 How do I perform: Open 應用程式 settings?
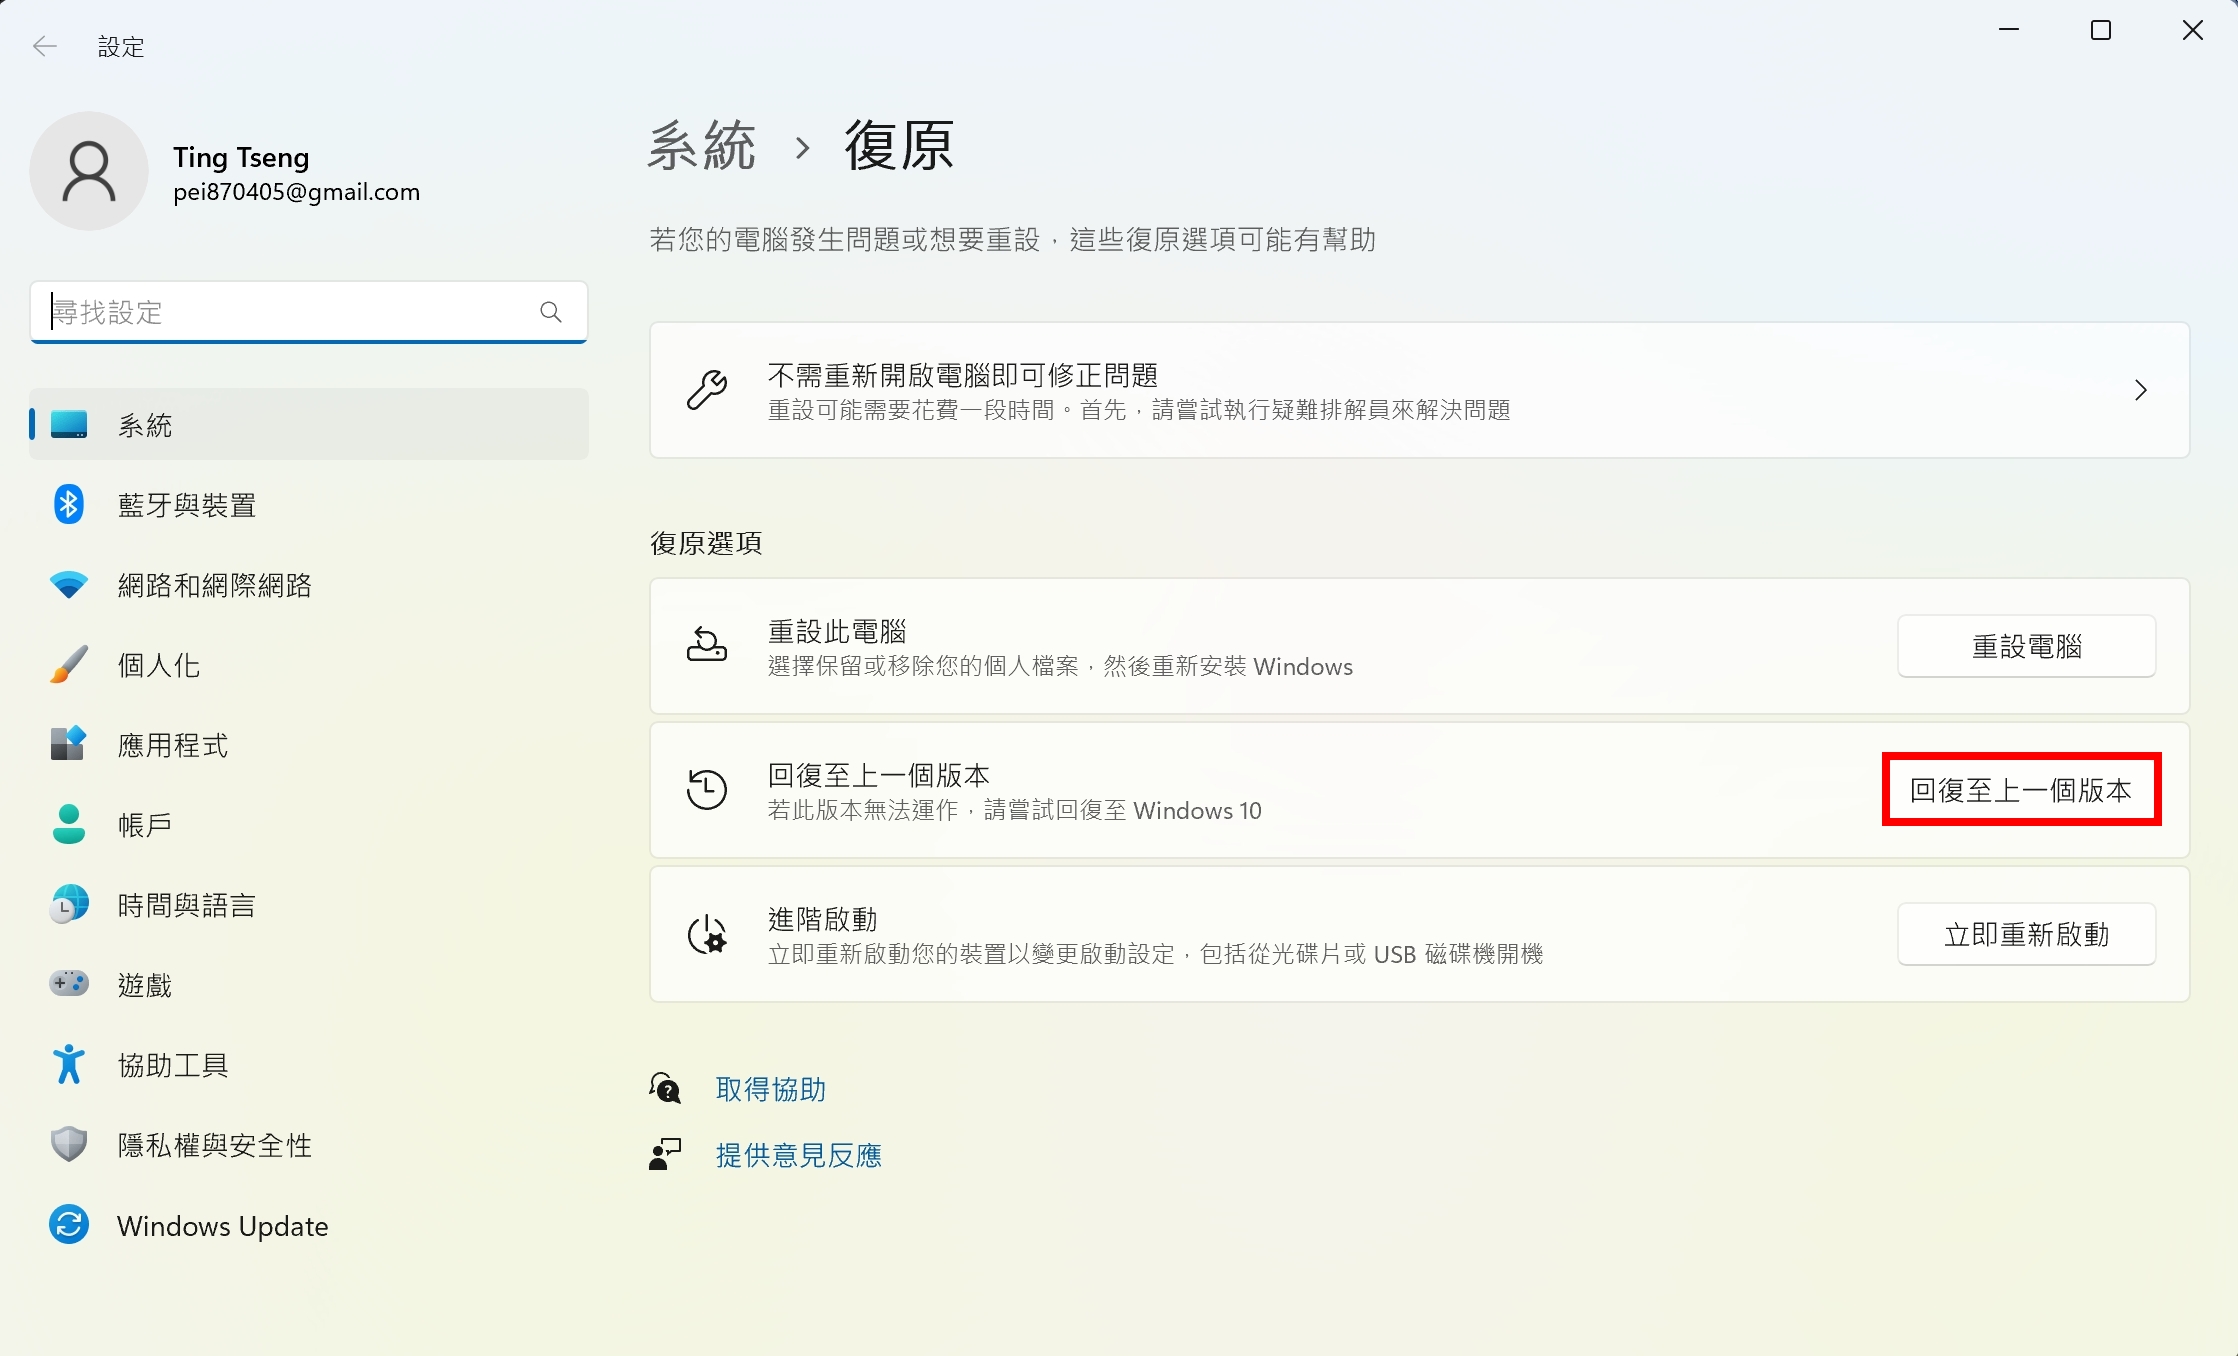click(x=309, y=745)
